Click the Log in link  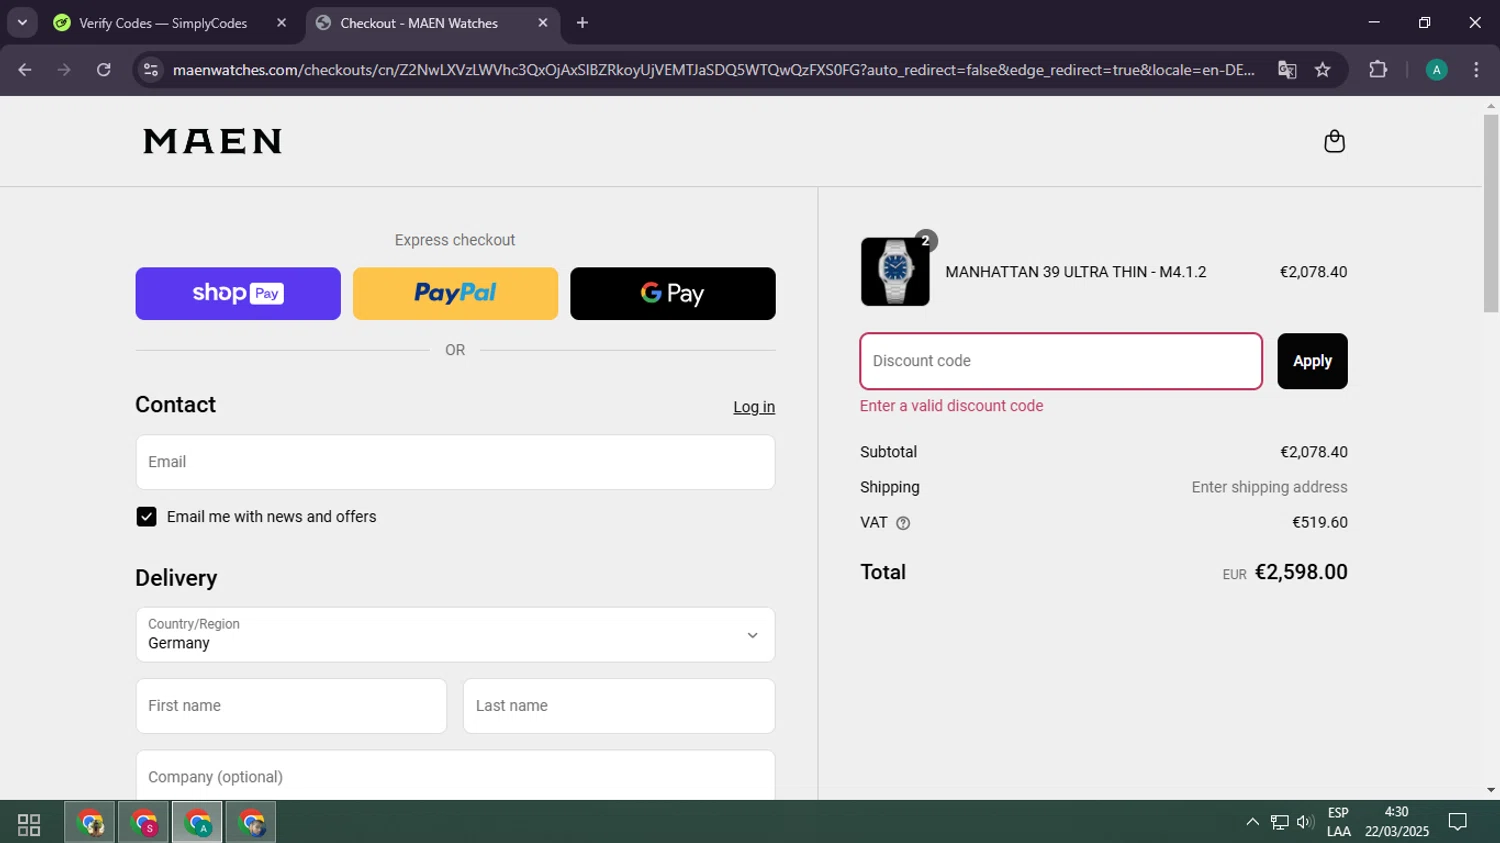coord(754,407)
